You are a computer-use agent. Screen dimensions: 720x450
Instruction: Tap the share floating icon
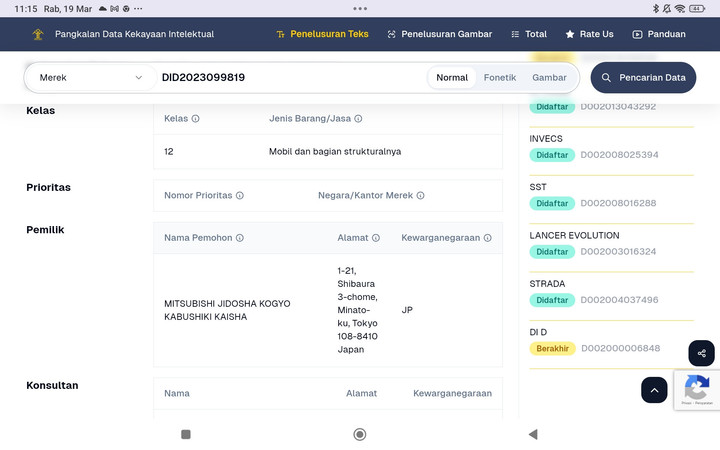click(701, 353)
